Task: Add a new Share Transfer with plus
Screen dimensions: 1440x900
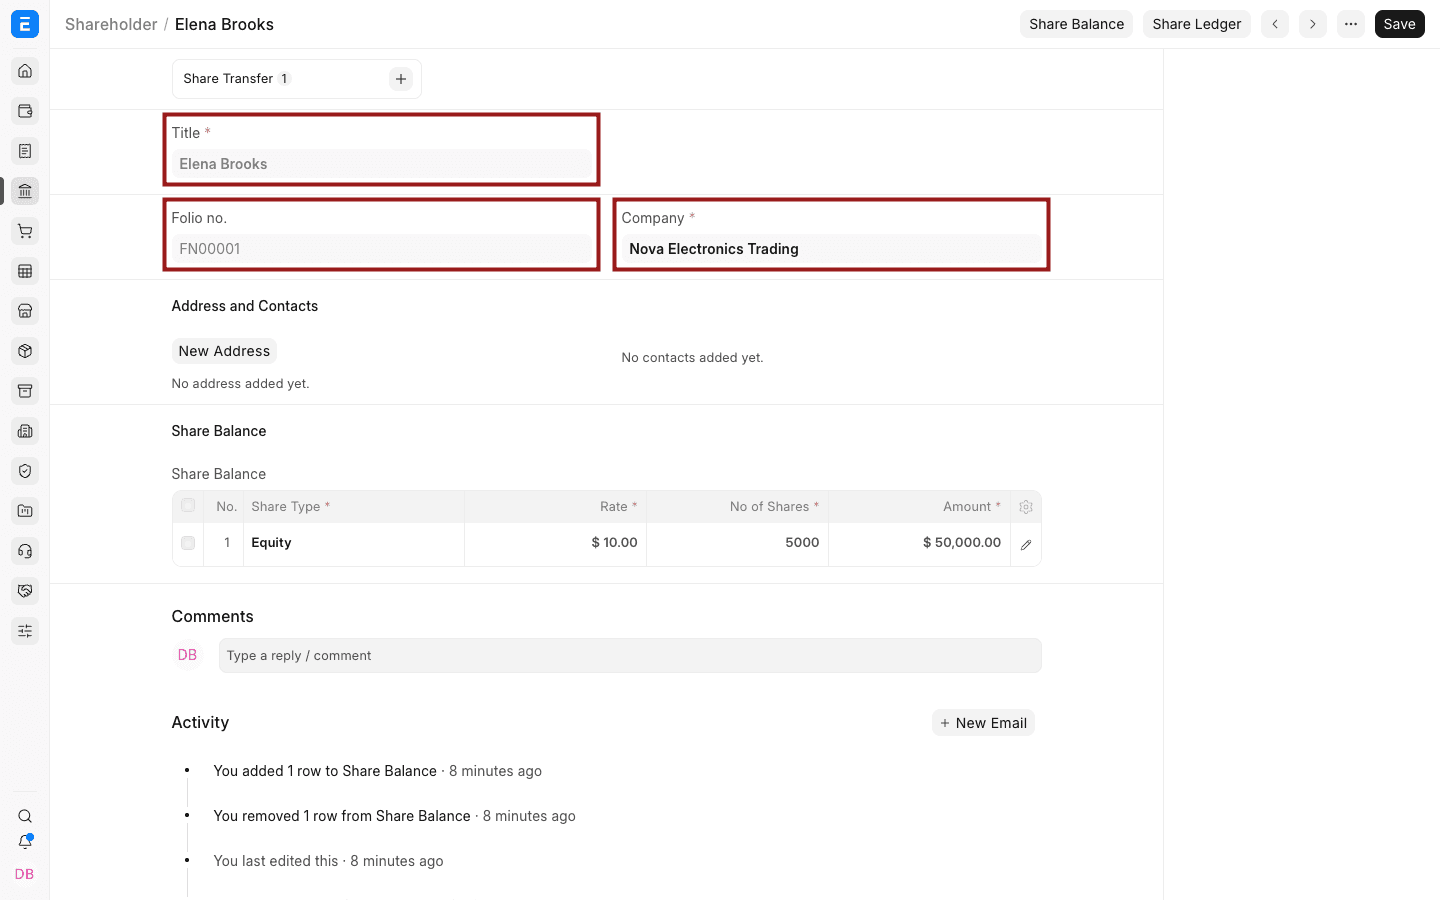Action: pyautogui.click(x=401, y=79)
